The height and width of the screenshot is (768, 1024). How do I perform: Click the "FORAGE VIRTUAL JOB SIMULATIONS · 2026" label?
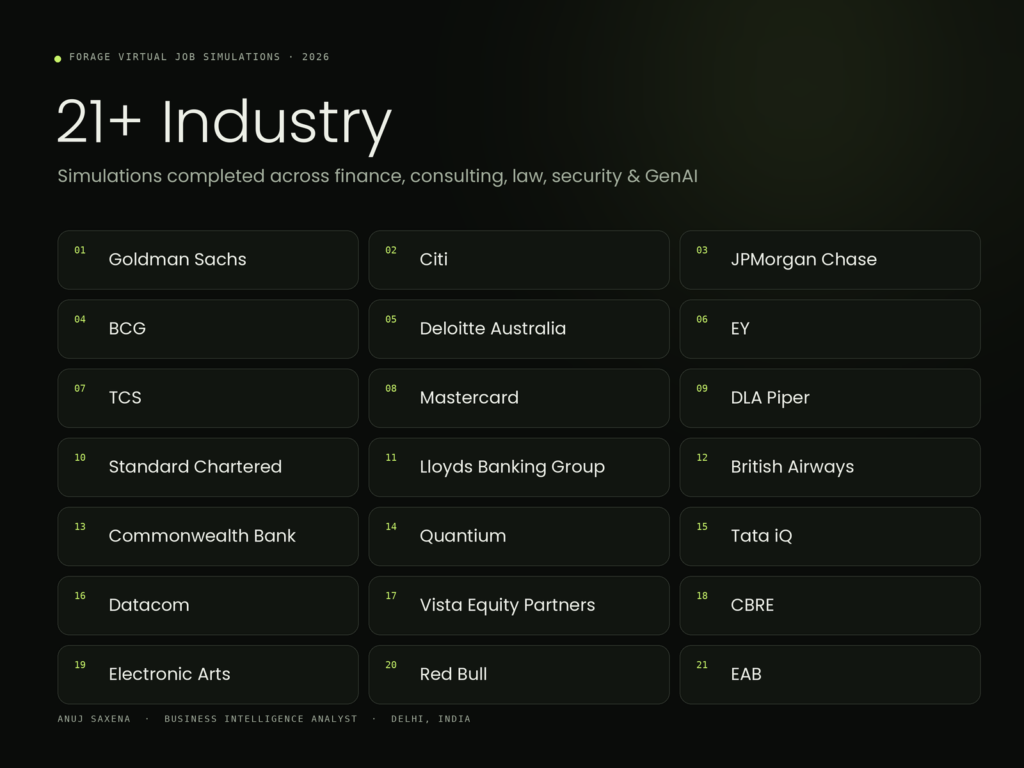[x=199, y=57]
